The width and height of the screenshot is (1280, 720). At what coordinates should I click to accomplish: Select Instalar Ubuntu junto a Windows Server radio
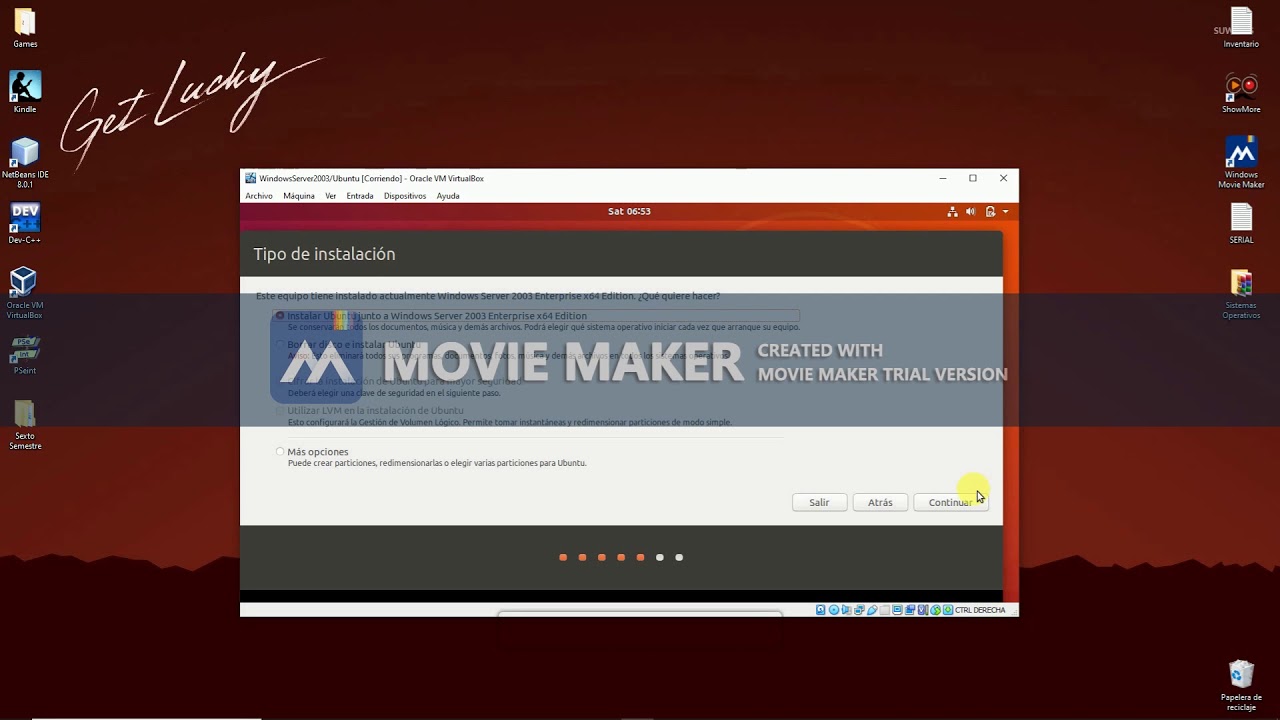click(280, 316)
